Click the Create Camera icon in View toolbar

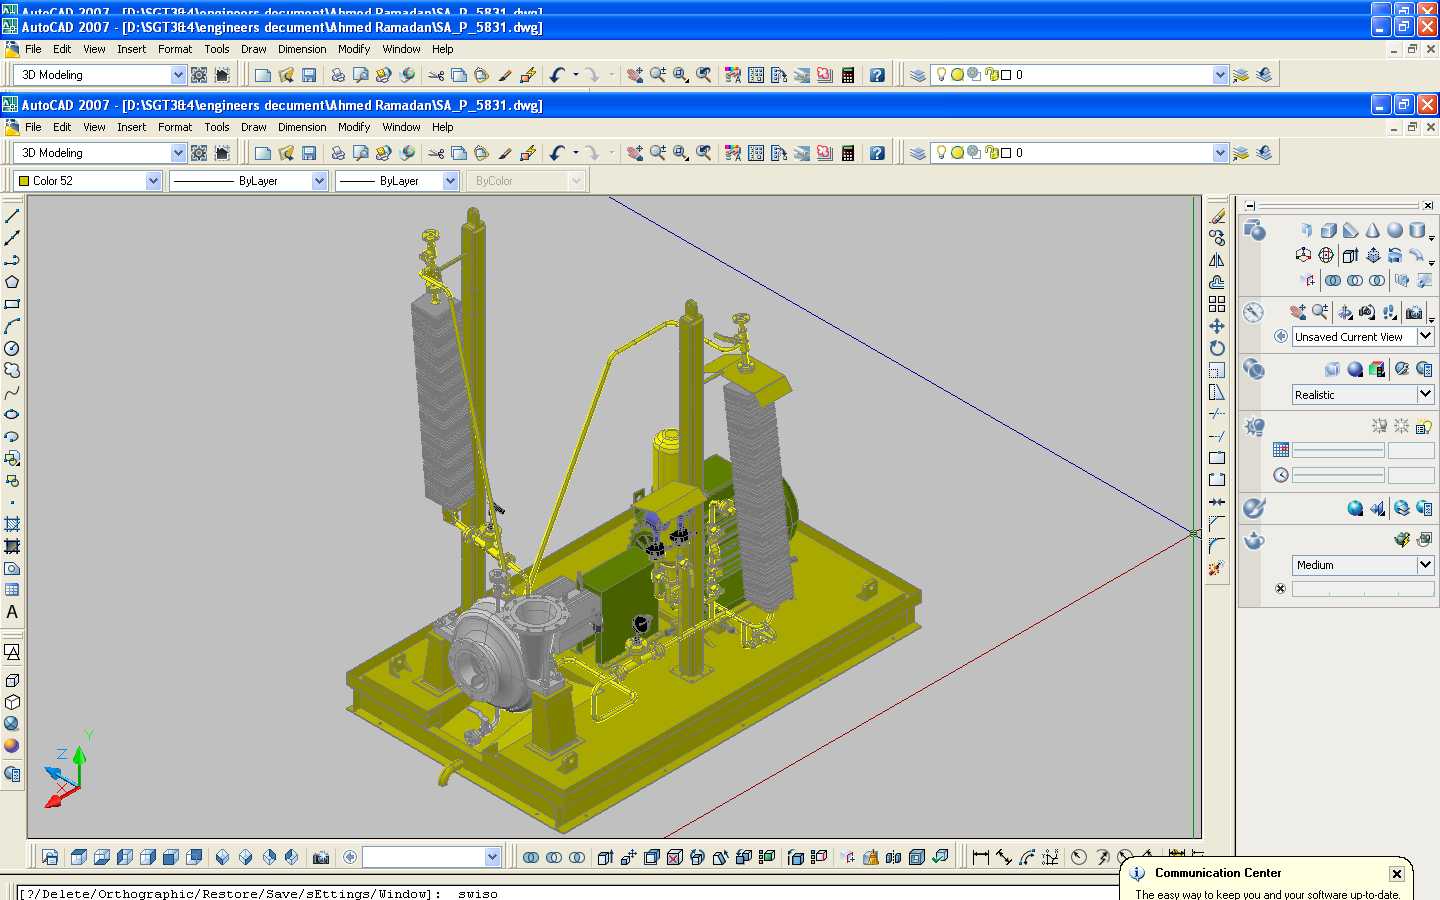point(321,857)
